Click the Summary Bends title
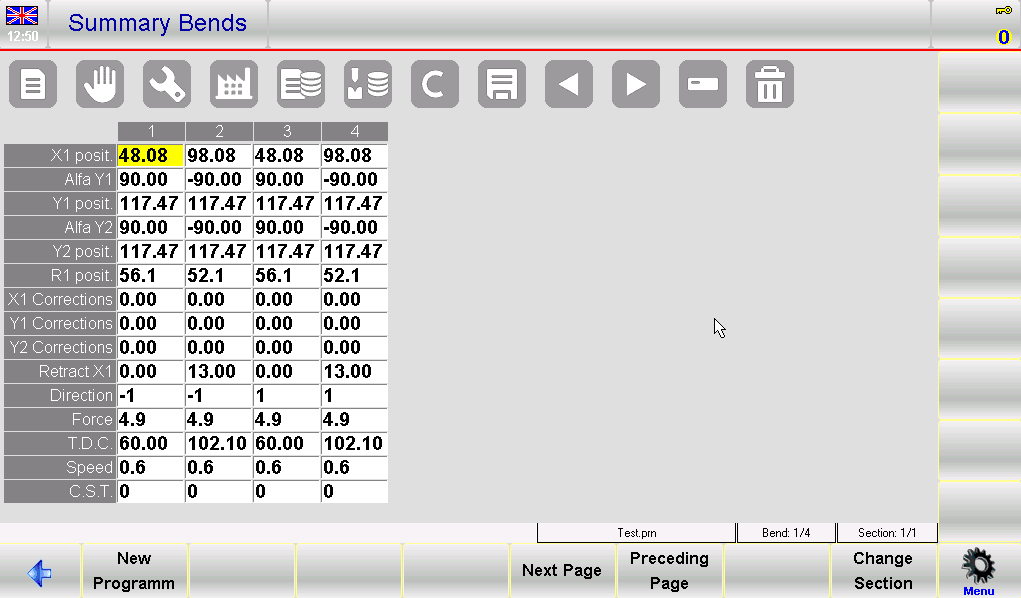 [158, 23]
